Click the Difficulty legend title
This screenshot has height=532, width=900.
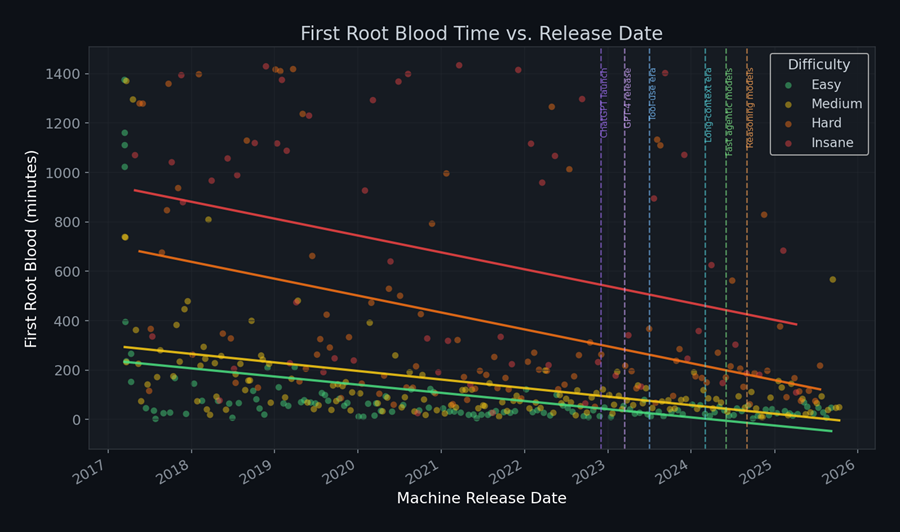[x=818, y=65]
